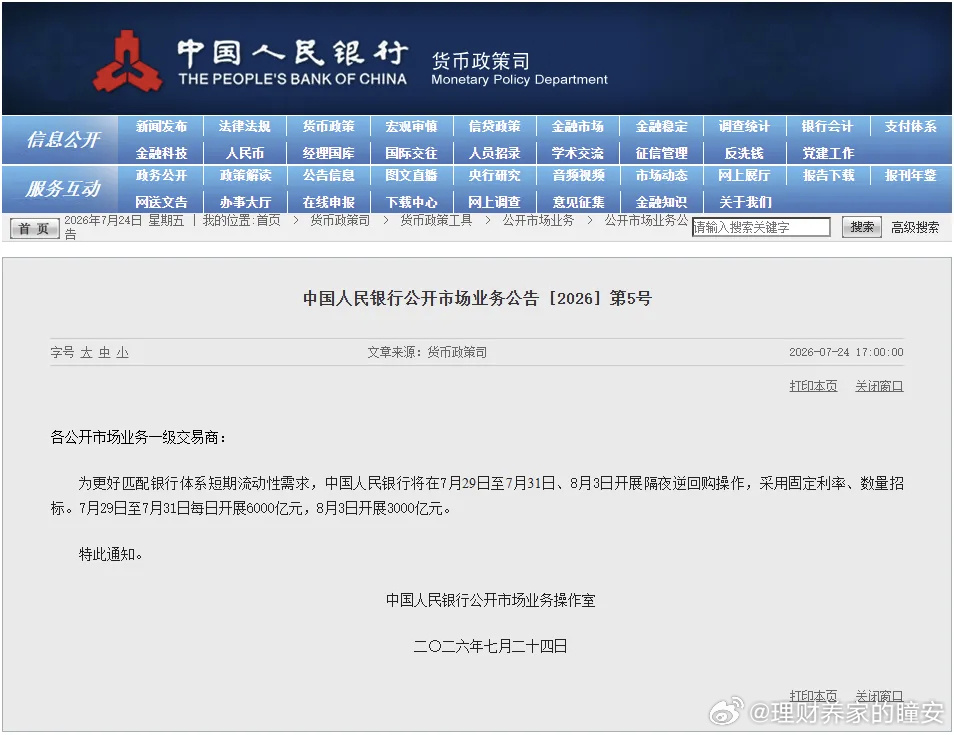Click the 下载中心 link
This screenshot has height=735, width=954.
[x=411, y=203]
